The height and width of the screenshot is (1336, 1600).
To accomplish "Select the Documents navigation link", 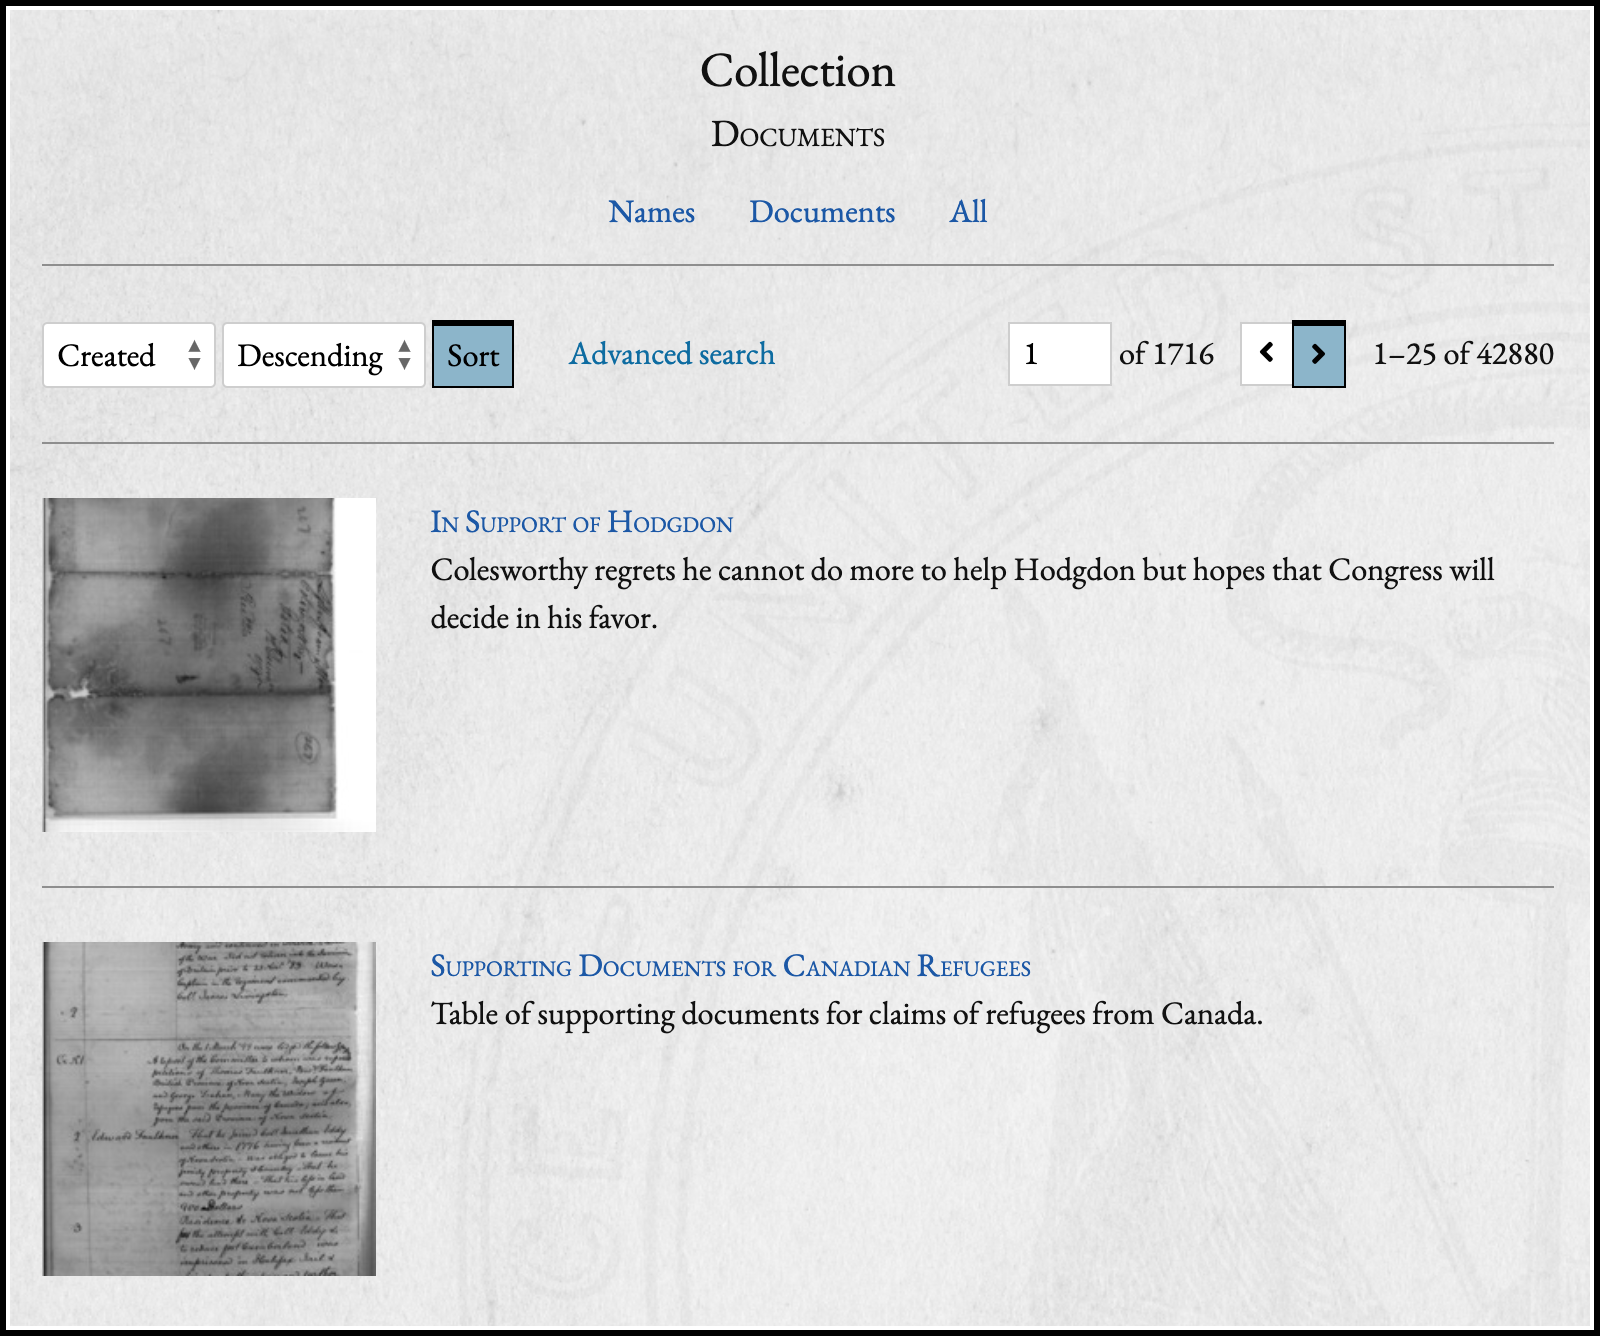I will [x=822, y=212].
